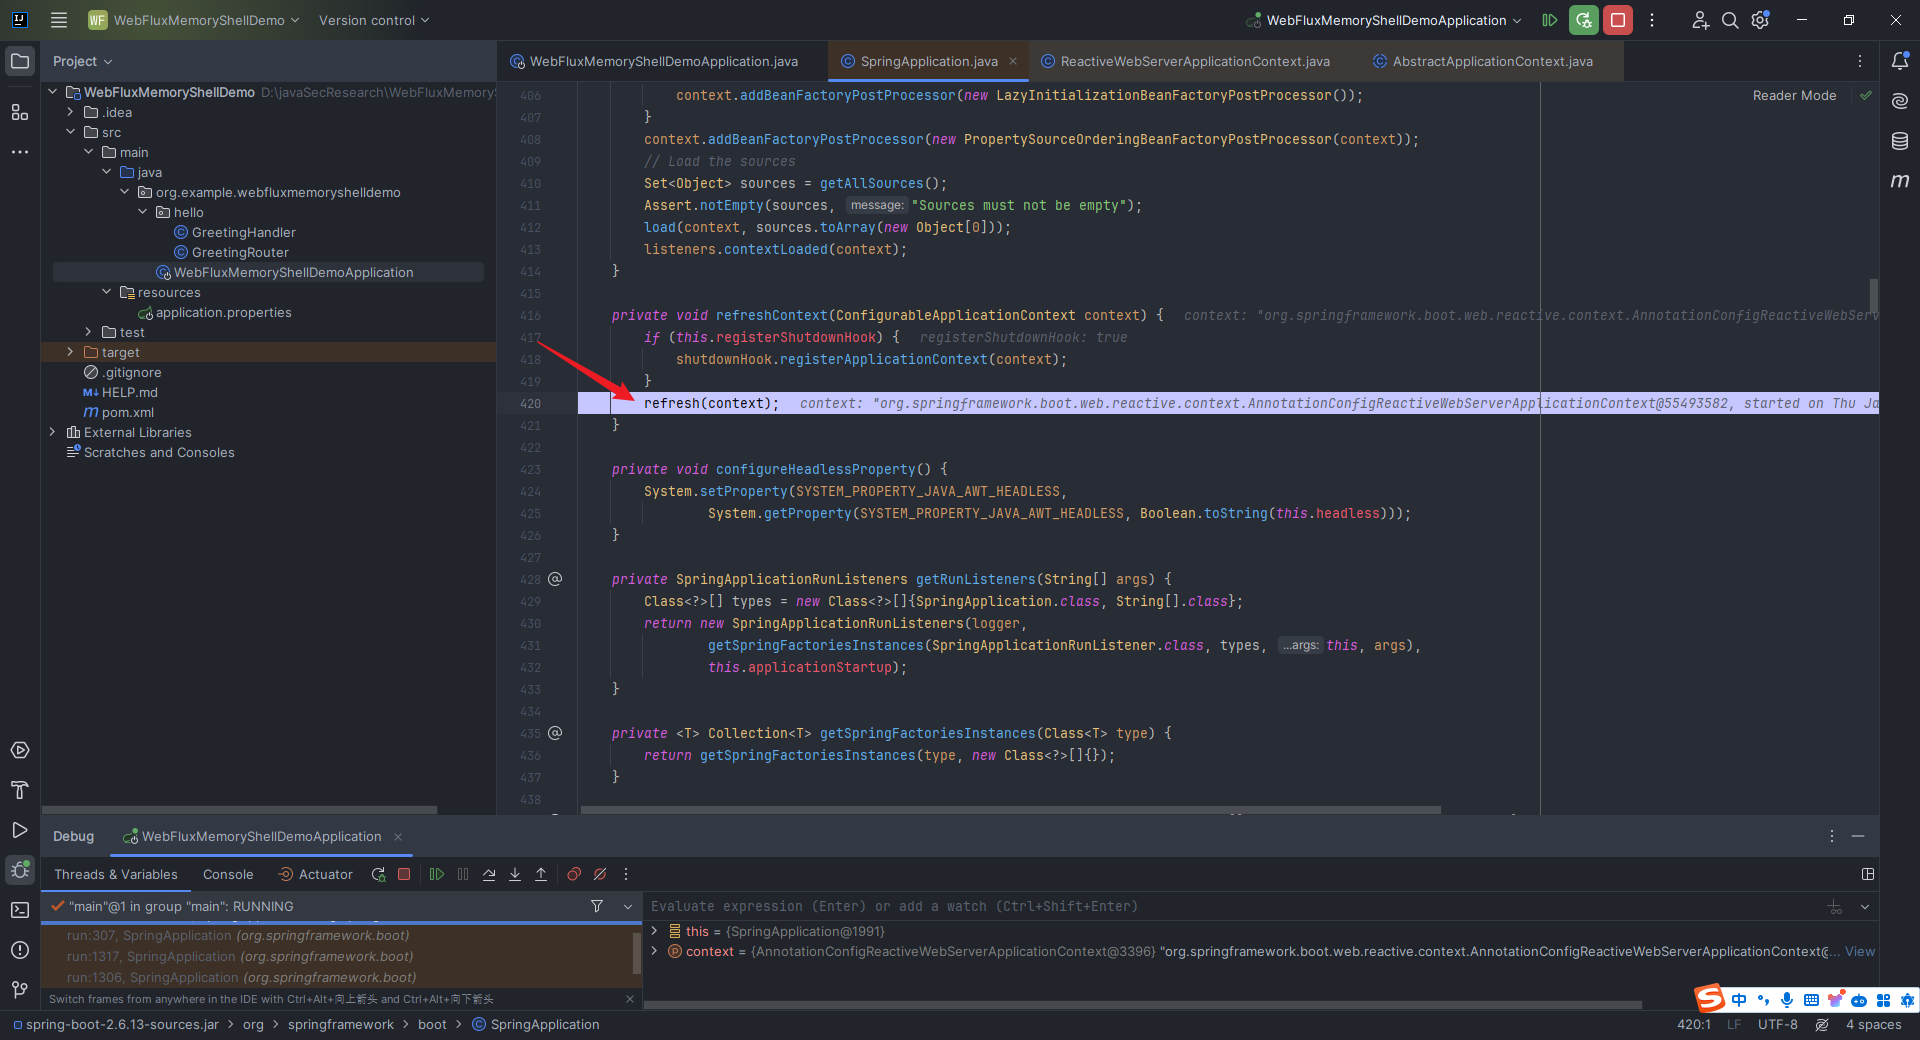Image resolution: width=1920 pixels, height=1040 pixels.
Task: Click View link for context value
Action: pyautogui.click(x=1860, y=951)
